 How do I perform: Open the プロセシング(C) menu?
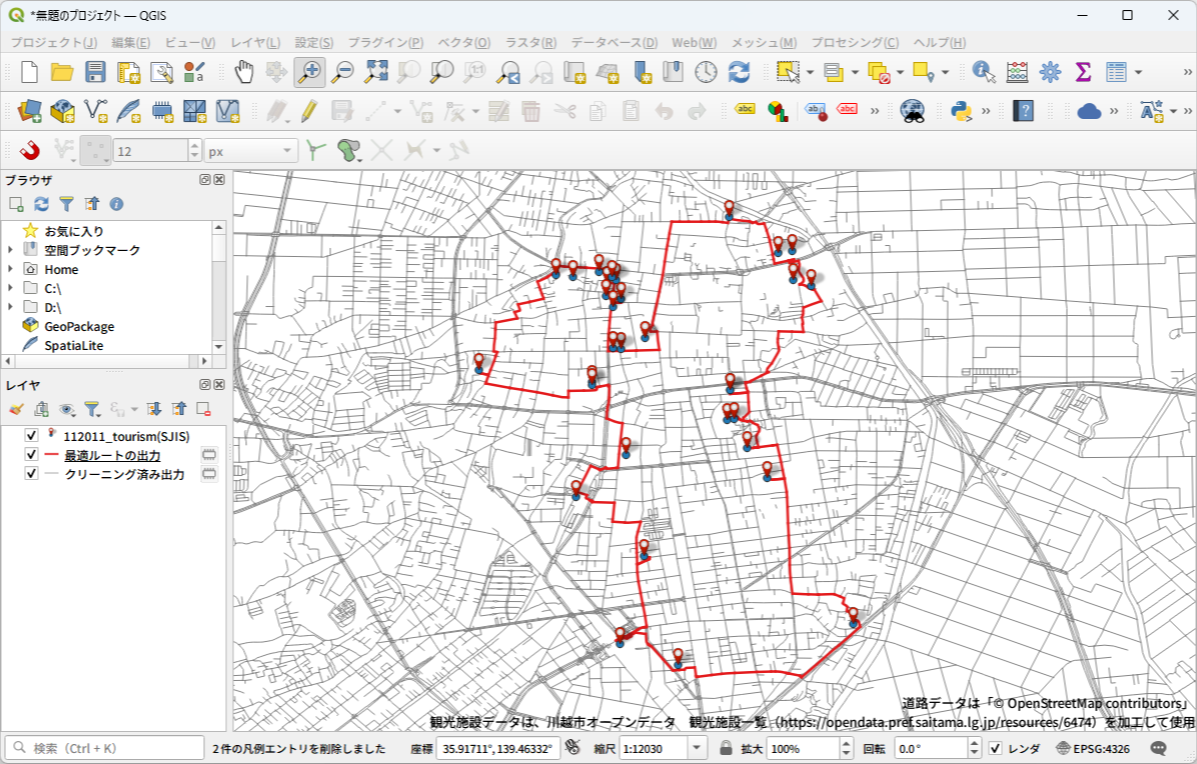pos(854,43)
